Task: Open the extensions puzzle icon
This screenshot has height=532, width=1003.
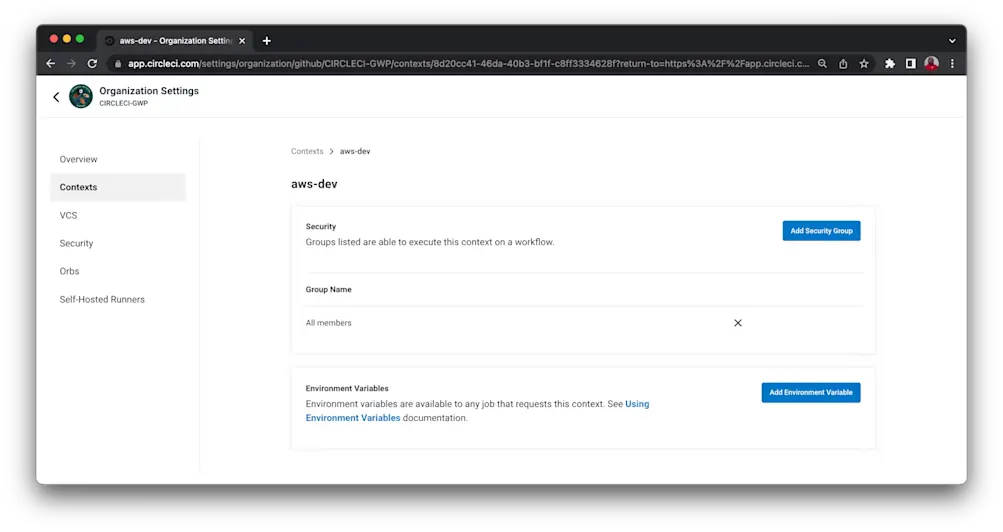Action: [890, 64]
